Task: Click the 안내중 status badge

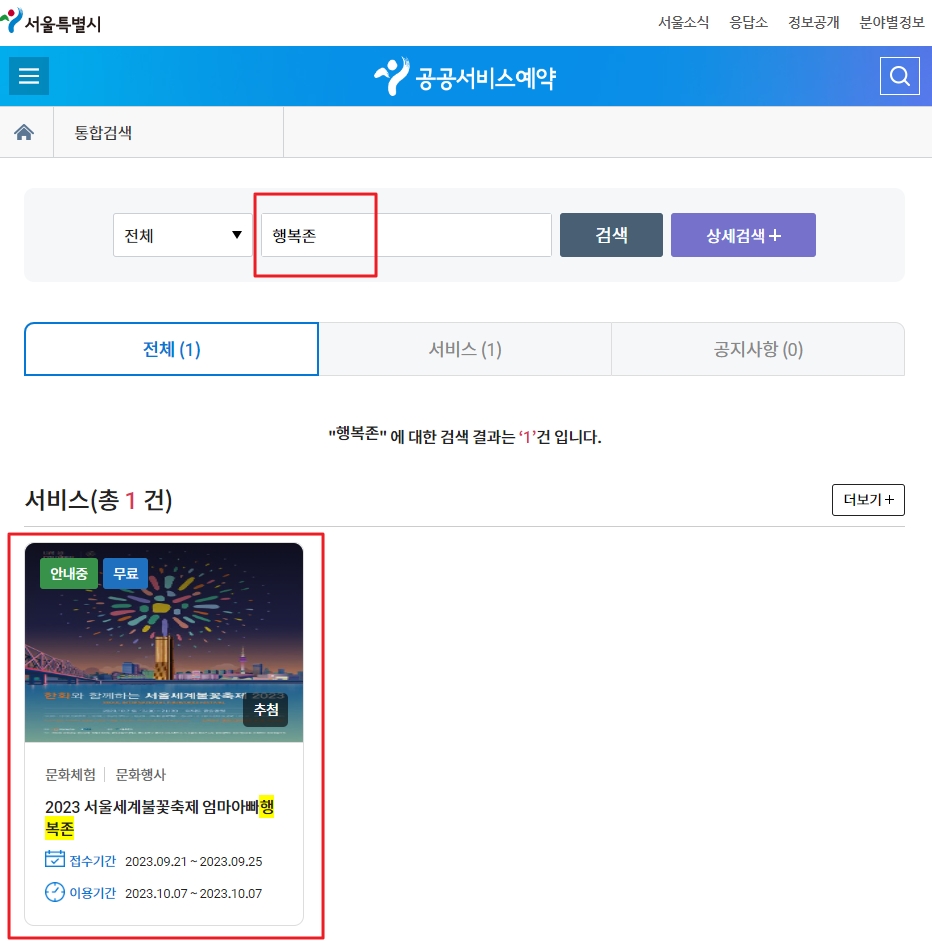Action: pyautogui.click(x=68, y=573)
